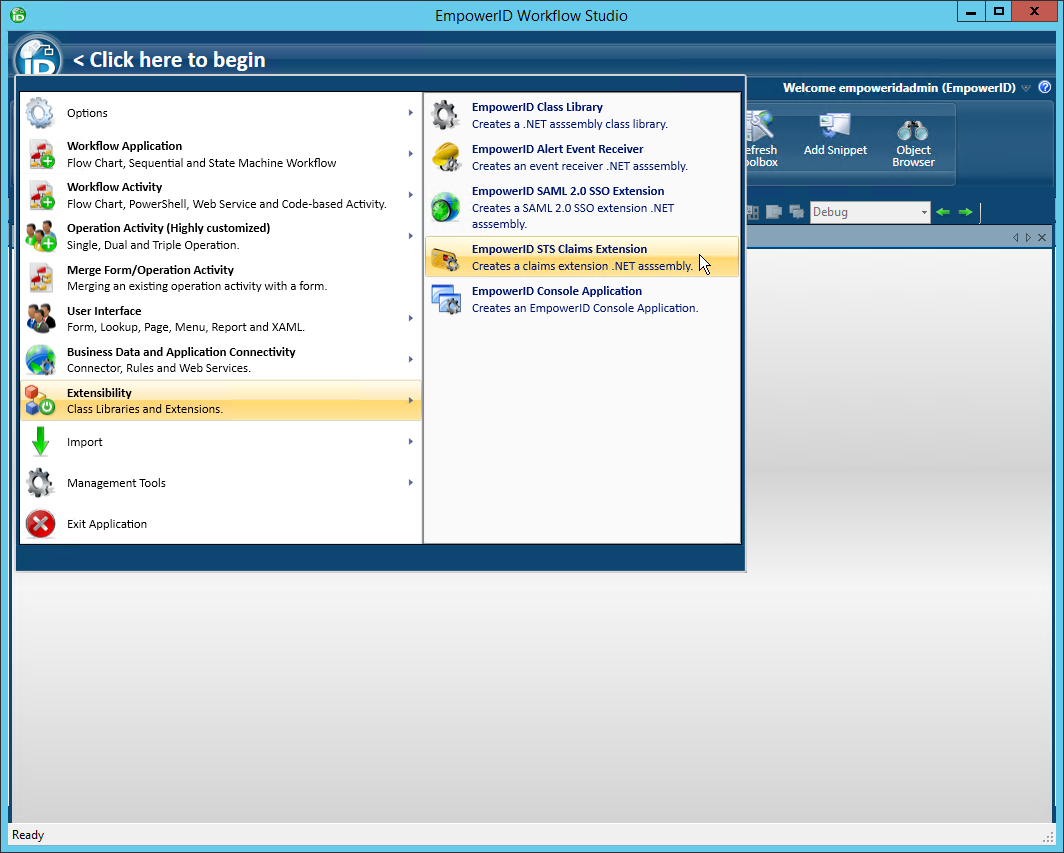The width and height of the screenshot is (1064, 853).
Task: Expand the Workflow Application submenu
Action: coord(410,154)
